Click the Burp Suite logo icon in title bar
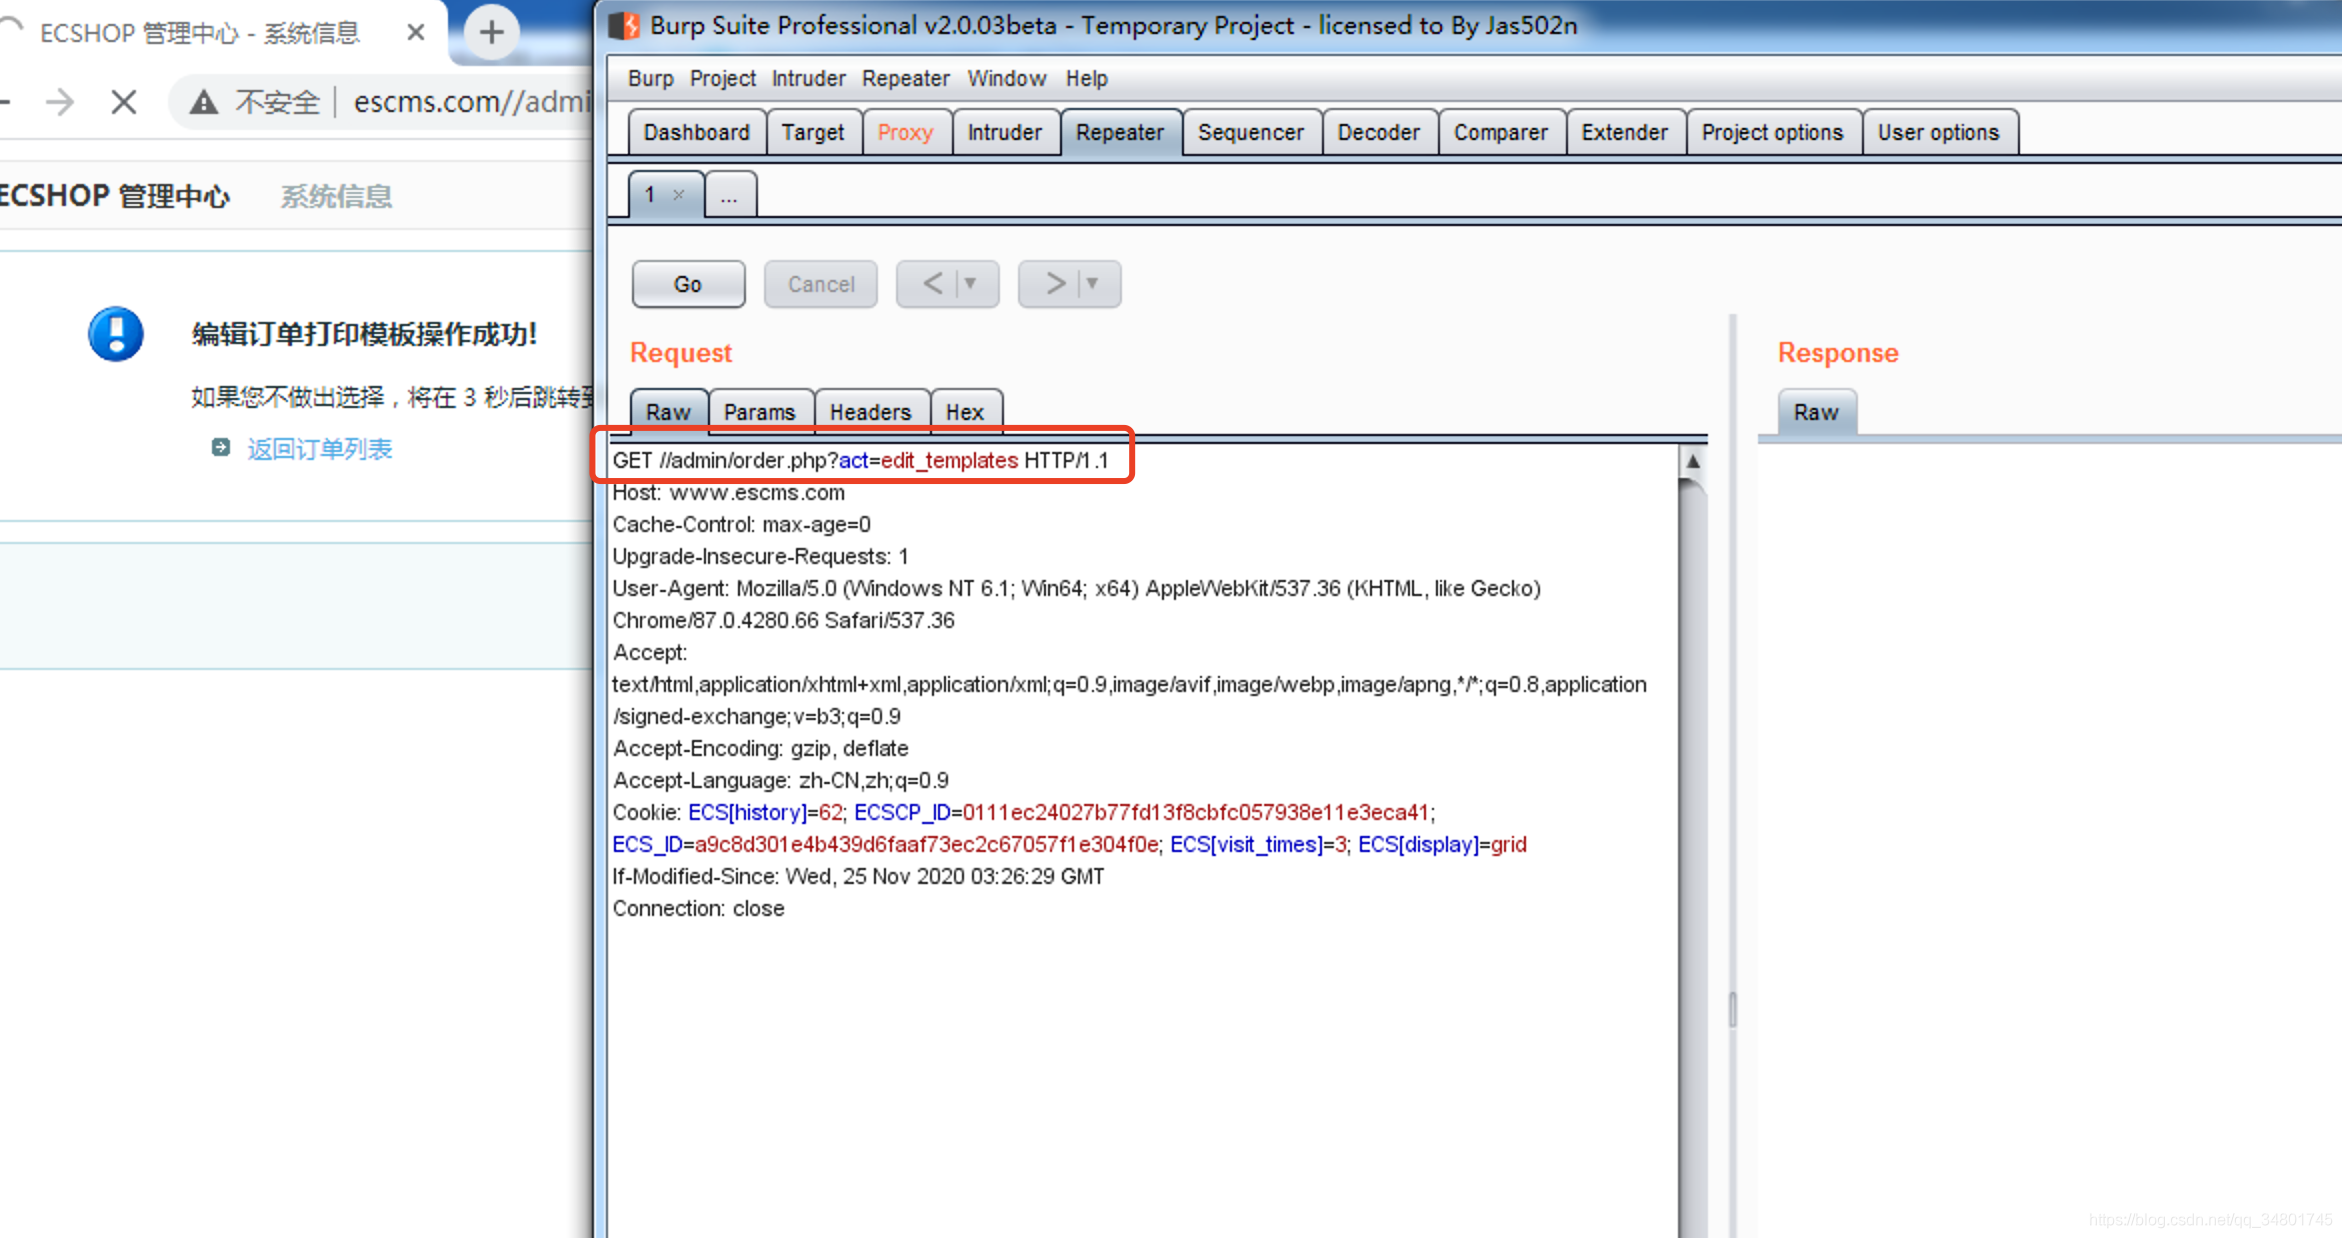 click(x=625, y=25)
